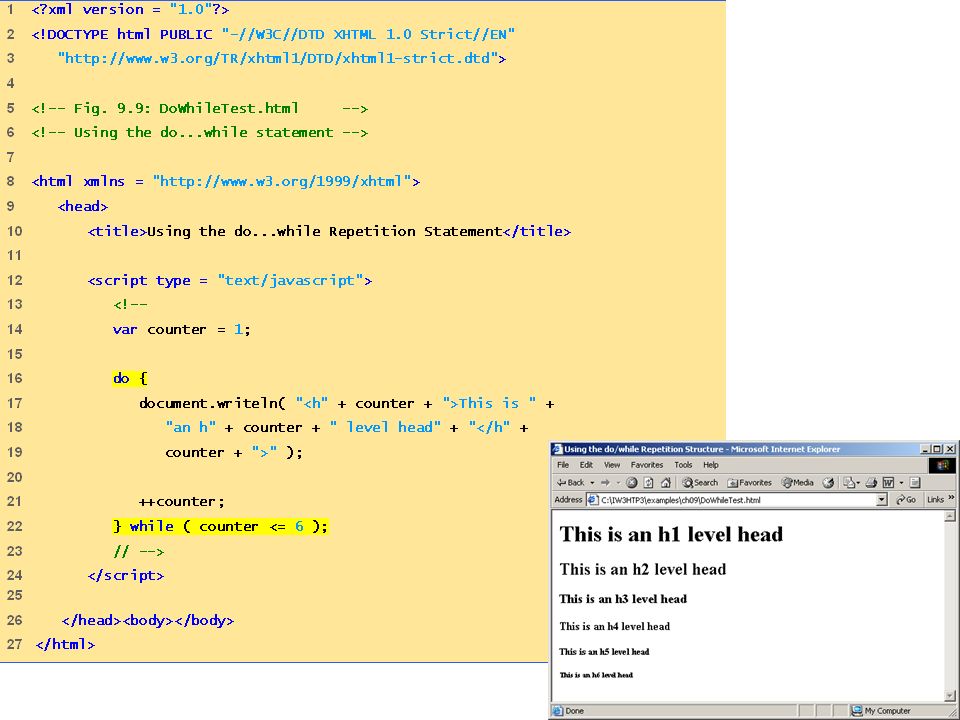Open the File menu
The height and width of the screenshot is (720, 960).
563,465
